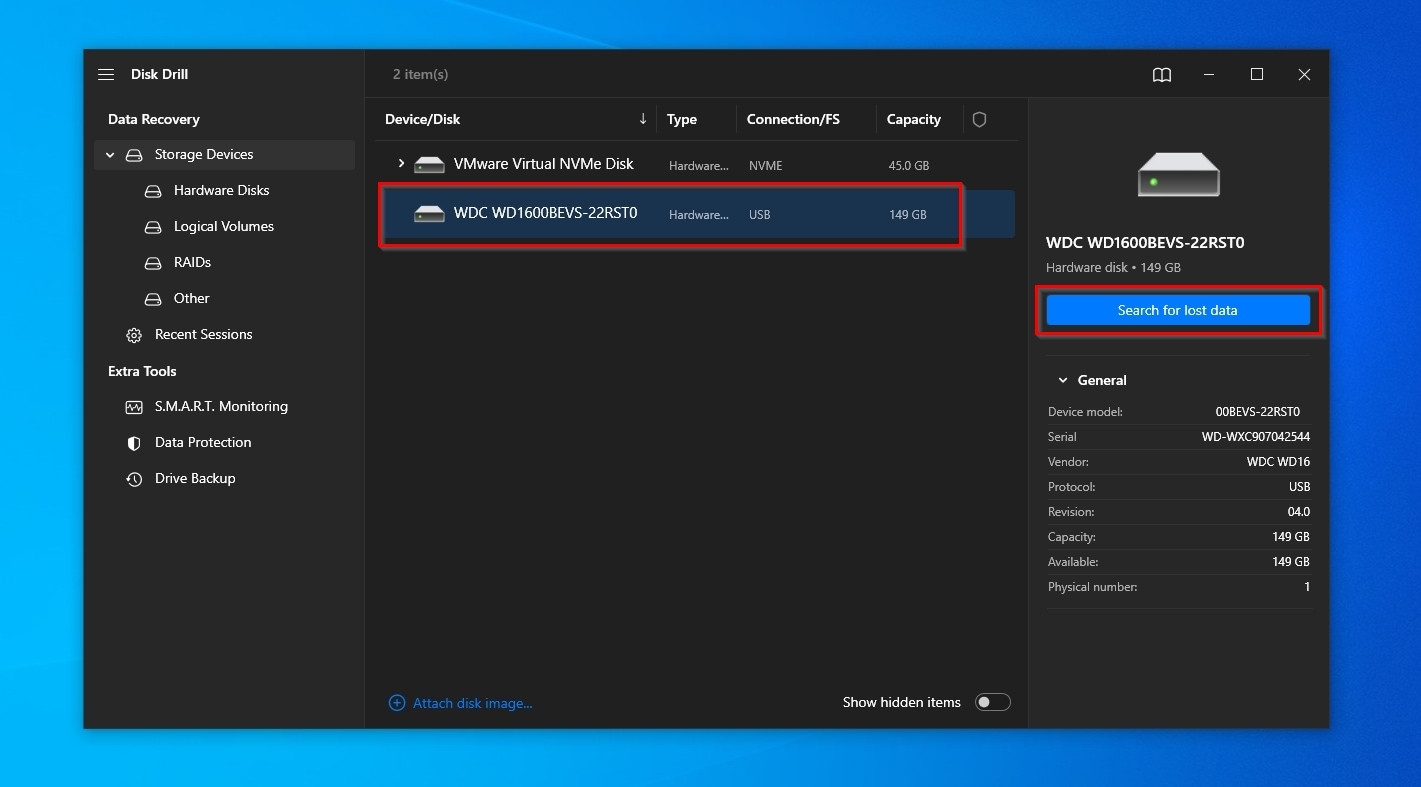Select Other under Storage Devices
The image size is (1421, 787).
[192, 298]
